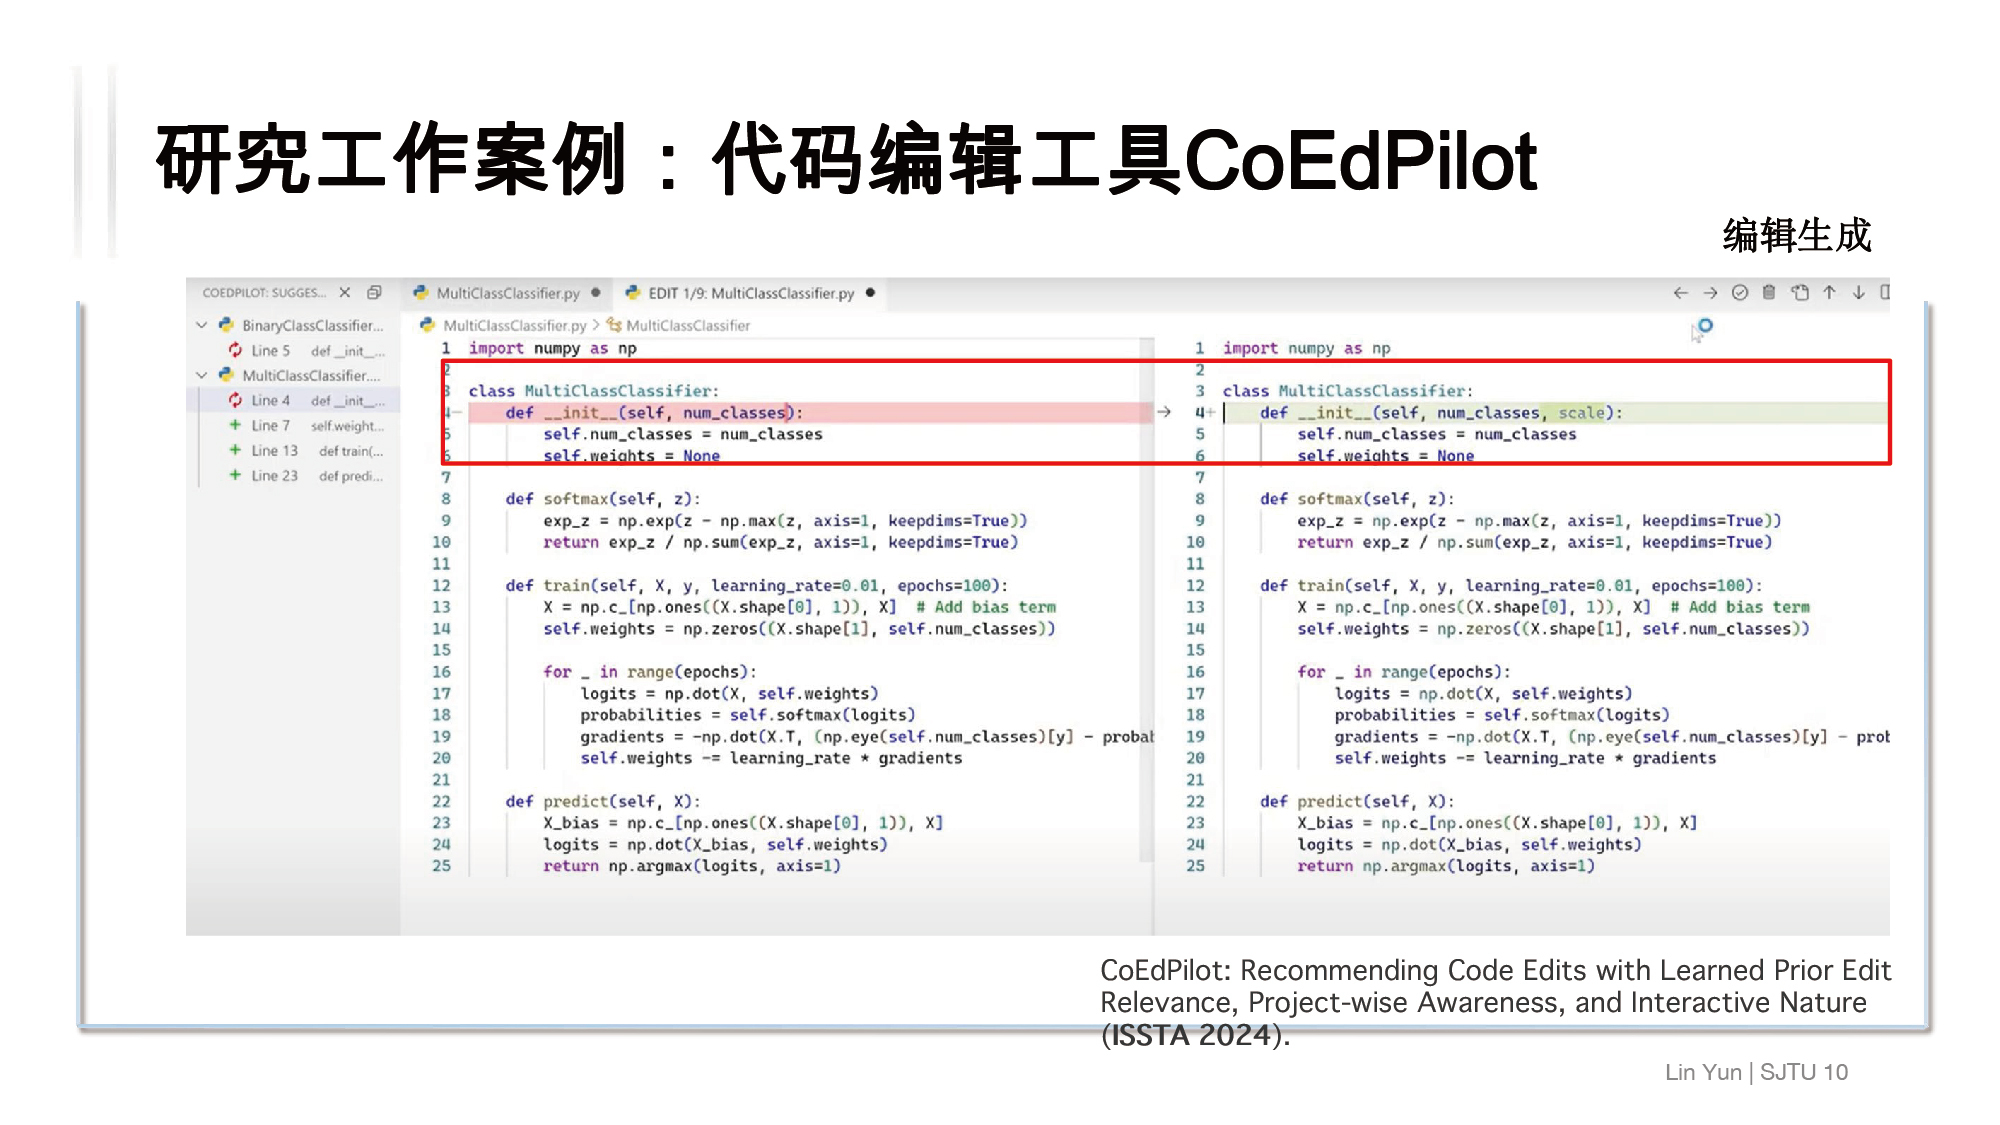Click line number 25 in right pane
2000x1125 pixels.
1195,865
